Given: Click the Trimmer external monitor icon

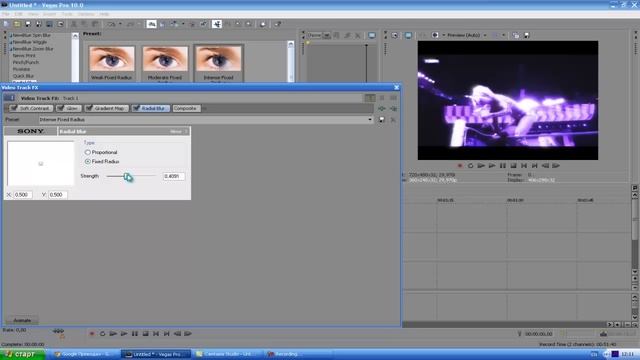Looking at the screenshot, I should (x=372, y=36).
